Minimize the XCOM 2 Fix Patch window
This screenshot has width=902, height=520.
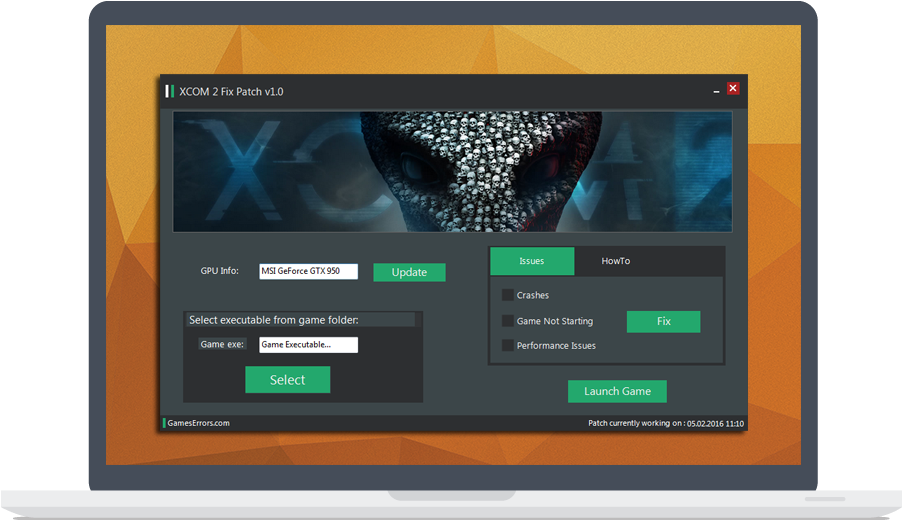pyautogui.click(x=715, y=90)
